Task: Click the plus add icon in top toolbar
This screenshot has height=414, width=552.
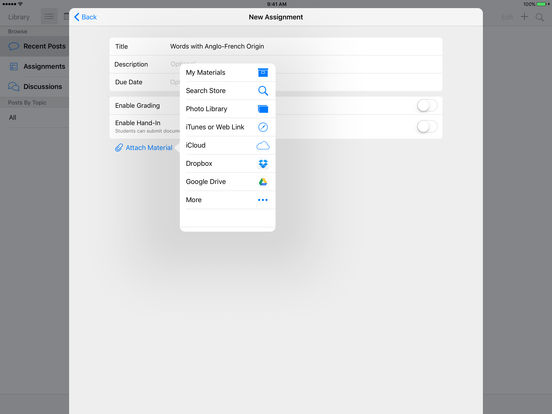Action: click(524, 17)
